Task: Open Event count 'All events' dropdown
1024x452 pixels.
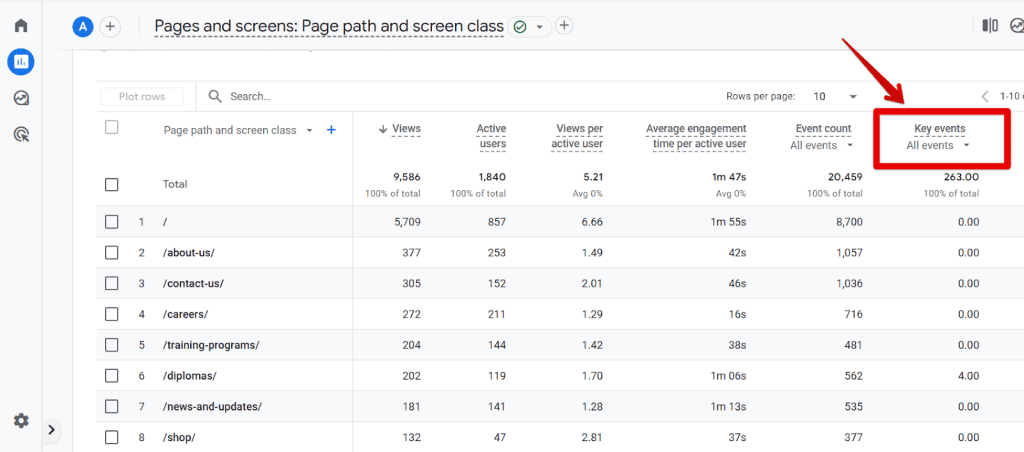Action: pyautogui.click(x=822, y=145)
